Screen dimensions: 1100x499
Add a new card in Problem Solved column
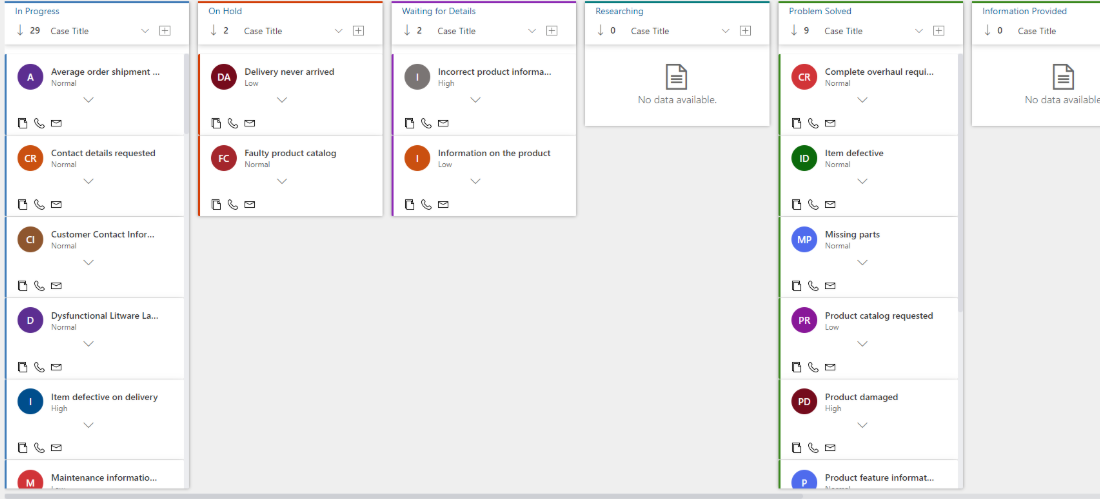pyautogui.click(x=939, y=31)
